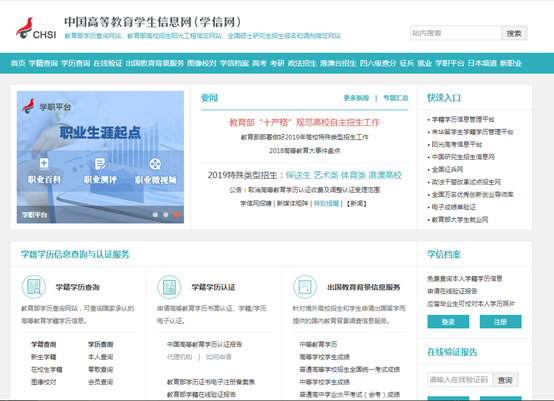Screen dimensions: 554x401
Task: Open the 专题汇总 link
Action: 396,98
